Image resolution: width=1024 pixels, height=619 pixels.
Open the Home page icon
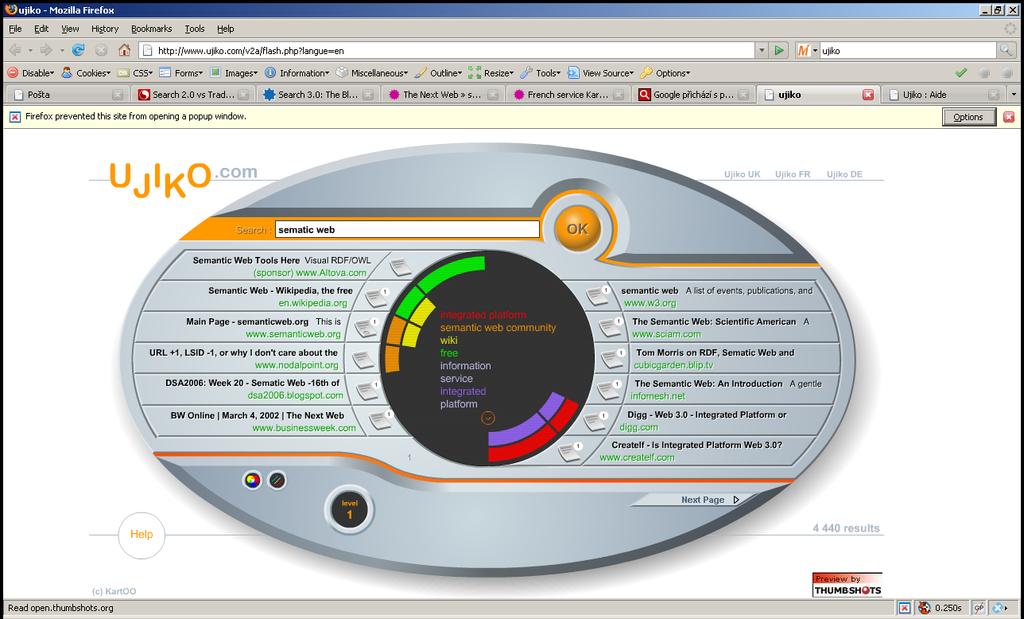(124, 50)
